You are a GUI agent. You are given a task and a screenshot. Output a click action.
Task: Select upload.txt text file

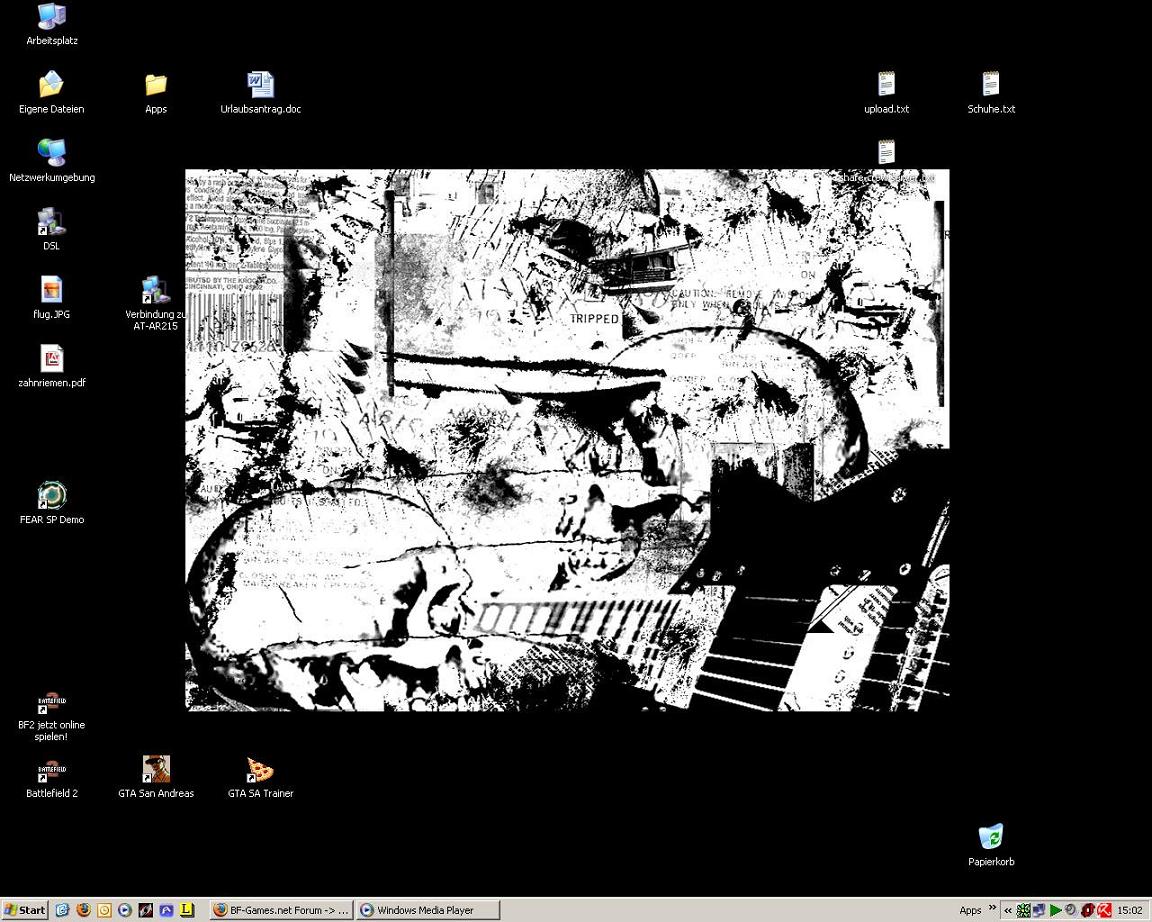point(887,93)
